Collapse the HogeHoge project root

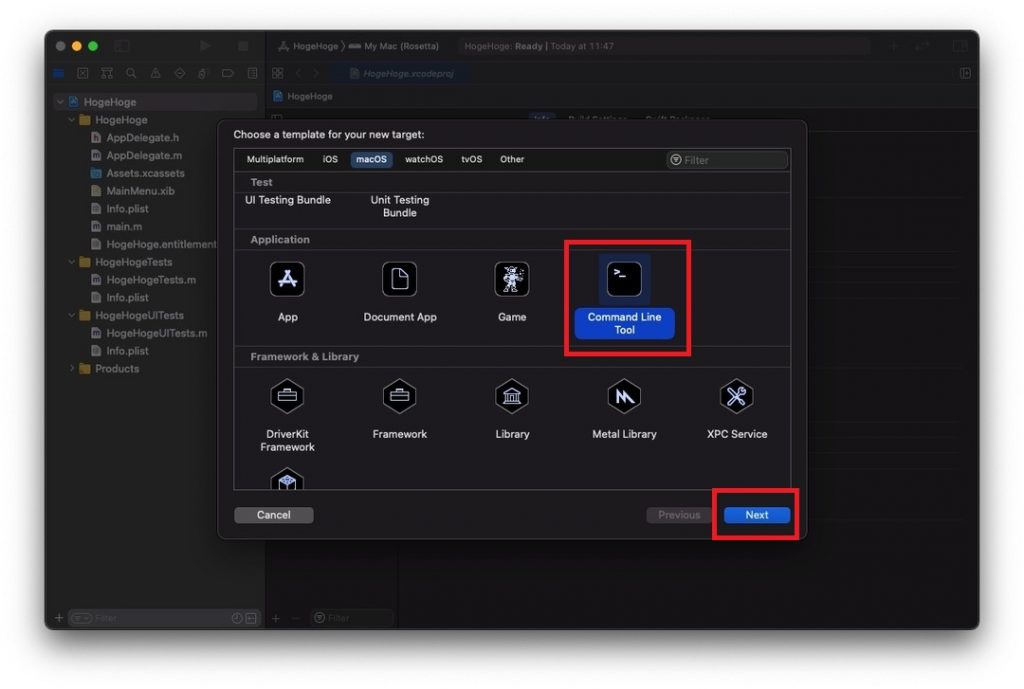coord(60,102)
